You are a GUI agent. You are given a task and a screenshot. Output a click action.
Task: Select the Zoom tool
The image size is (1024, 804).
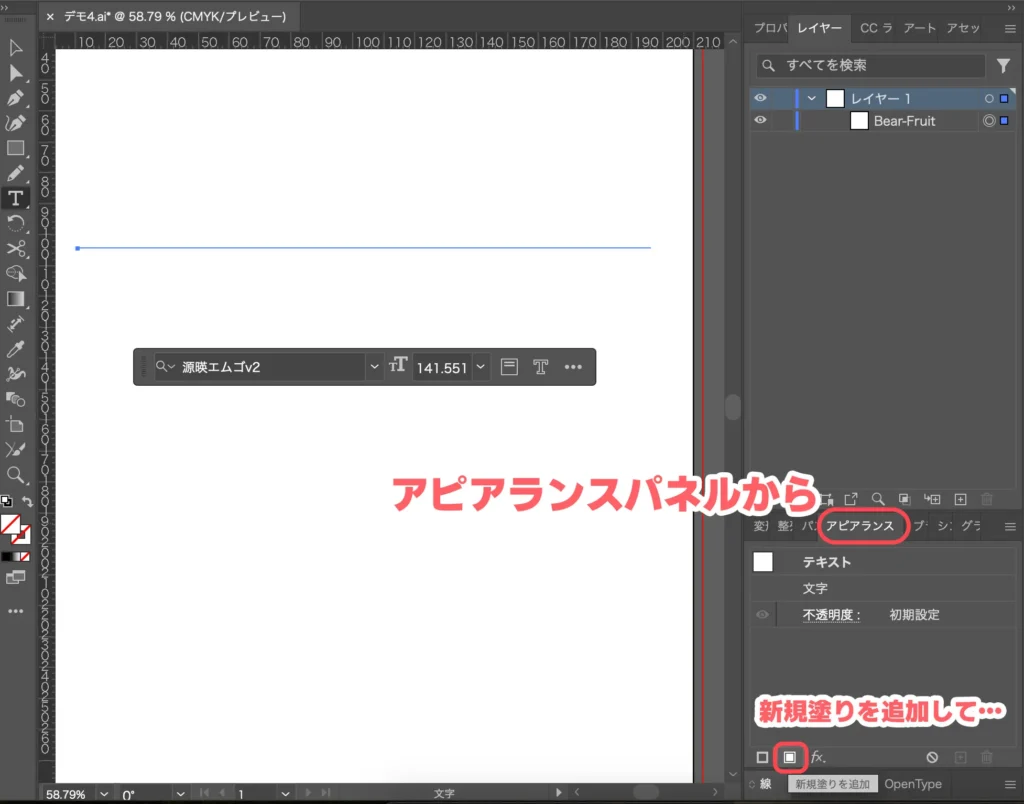(15, 476)
